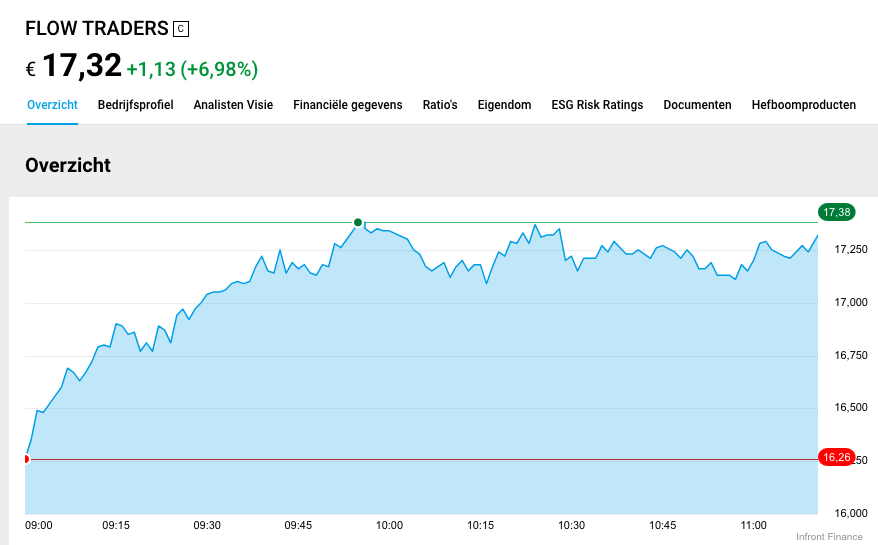The image size is (878, 545).
Task: Click the 16,750 price axis label
Action: [x=851, y=356]
